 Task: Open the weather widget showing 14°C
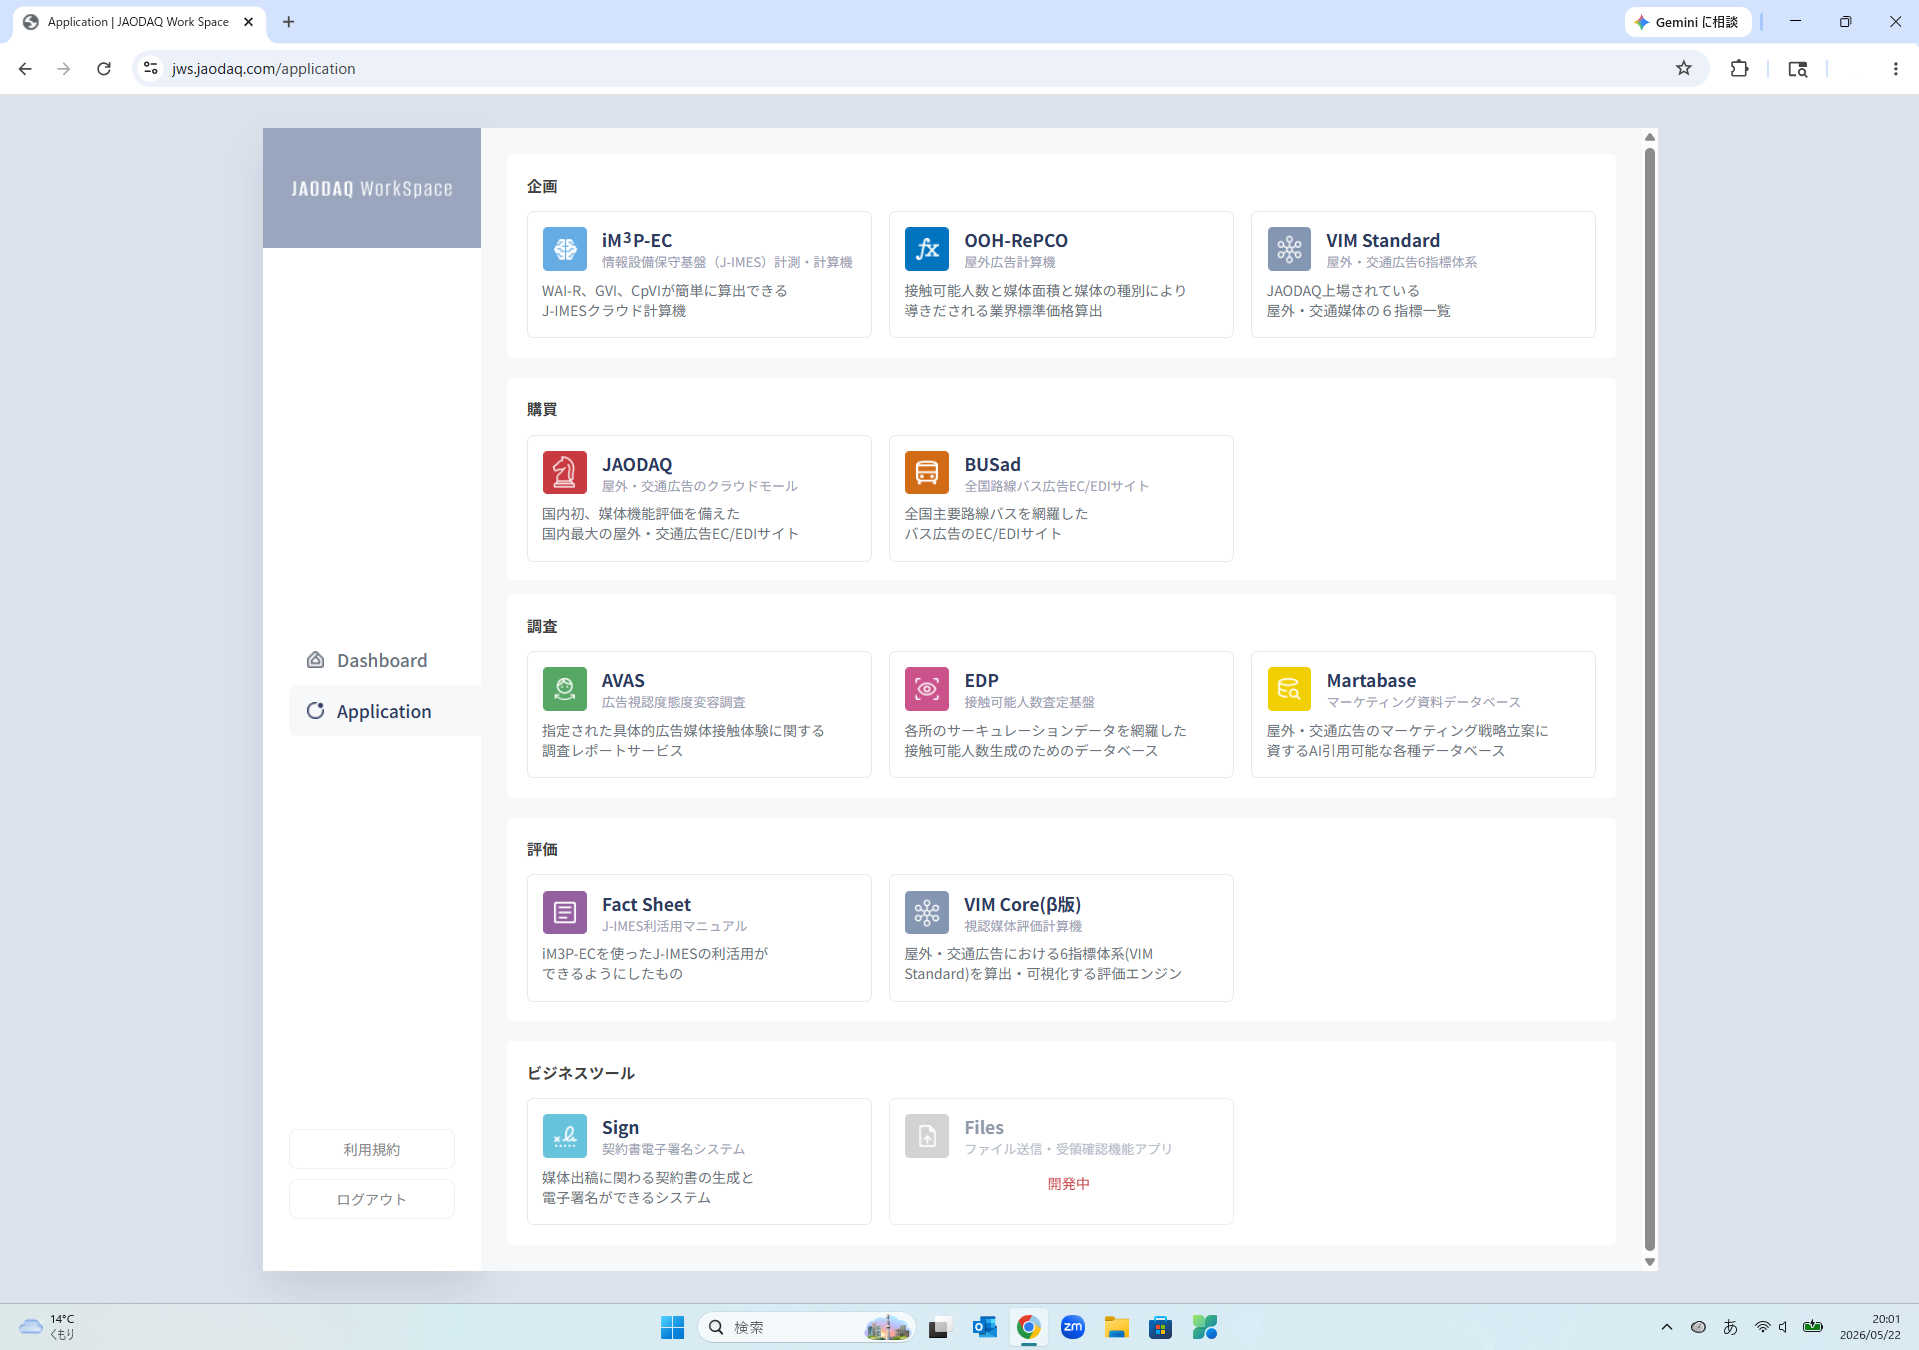pos(48,1327)
